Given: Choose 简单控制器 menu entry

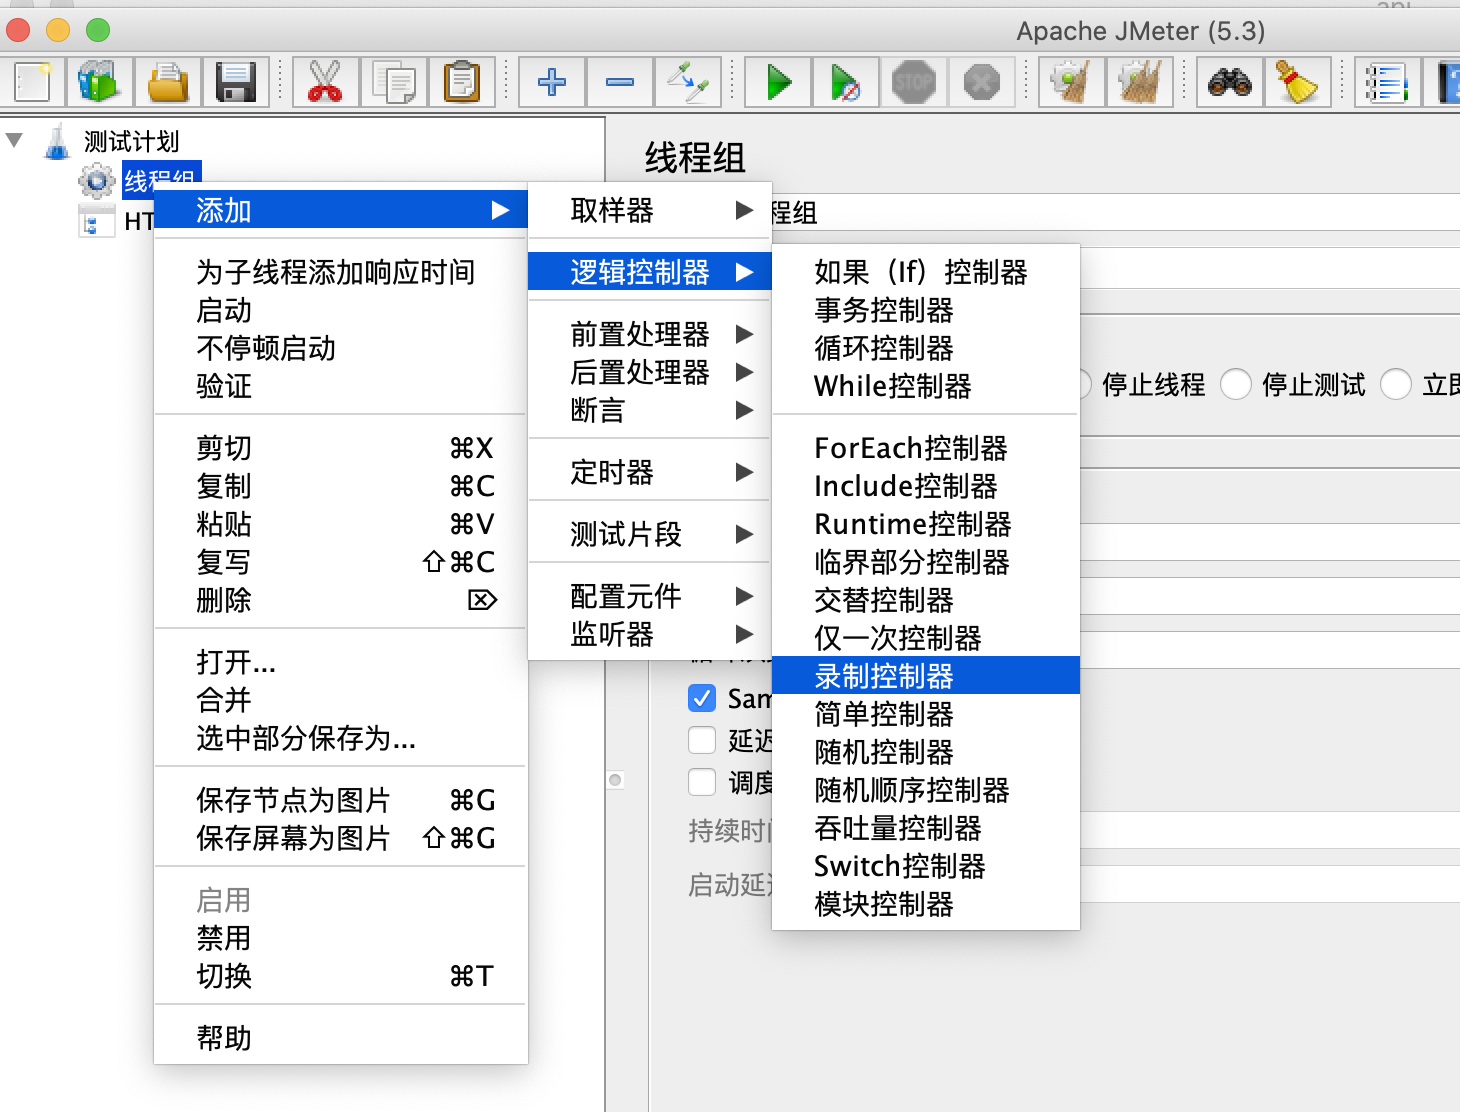Looking at the screenshot, I should pyautogui.click(x=926, y=714).
